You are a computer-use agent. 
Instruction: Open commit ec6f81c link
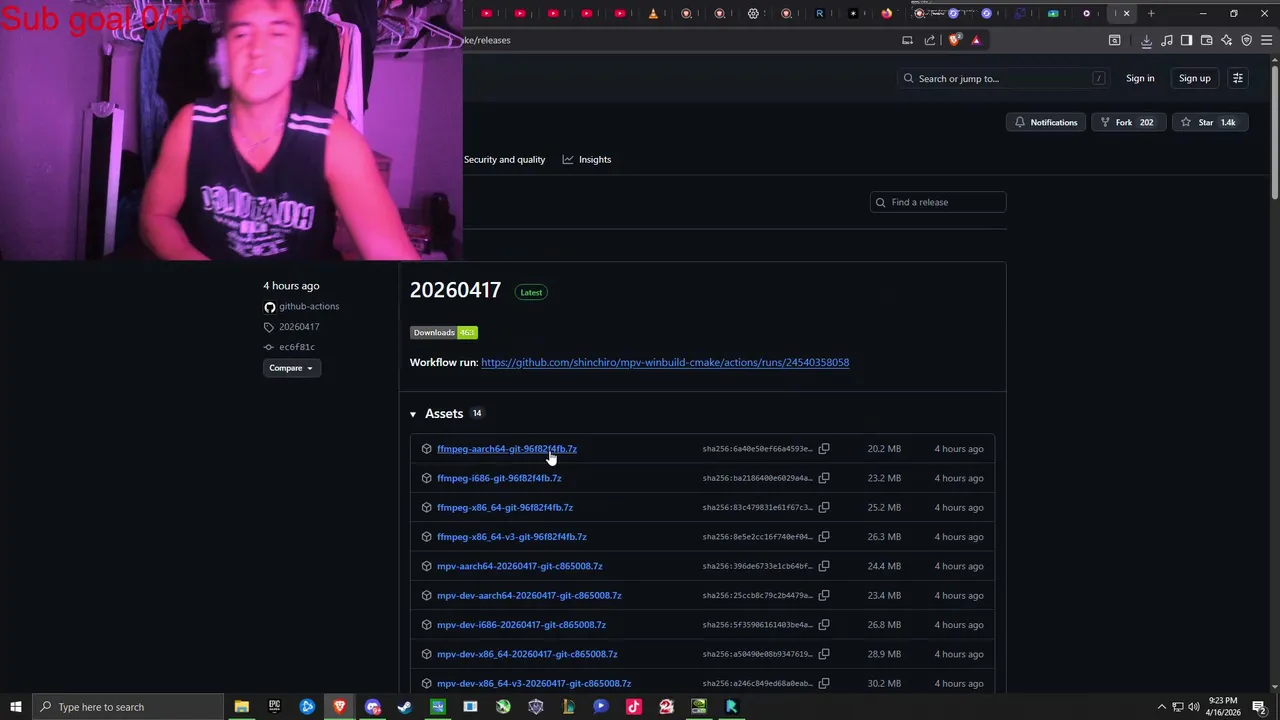[297, 347]
